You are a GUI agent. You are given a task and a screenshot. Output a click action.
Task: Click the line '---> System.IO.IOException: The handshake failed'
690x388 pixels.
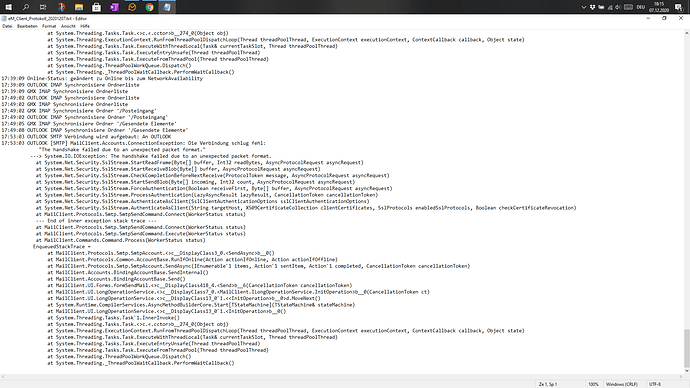click(x=151, y=156)
